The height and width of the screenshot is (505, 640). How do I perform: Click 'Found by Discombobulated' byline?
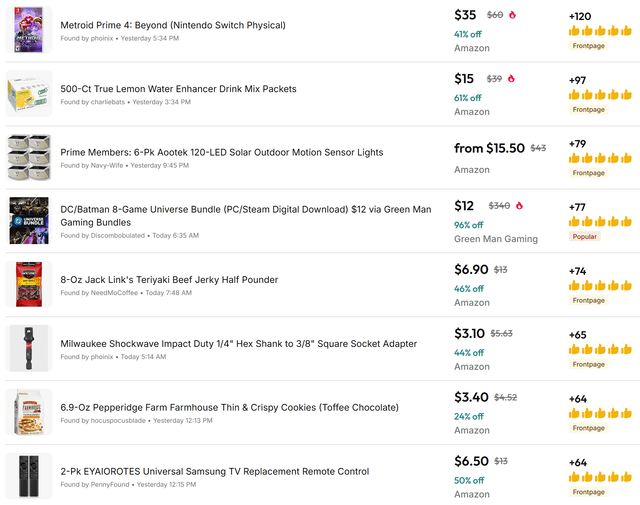[129, 236]
